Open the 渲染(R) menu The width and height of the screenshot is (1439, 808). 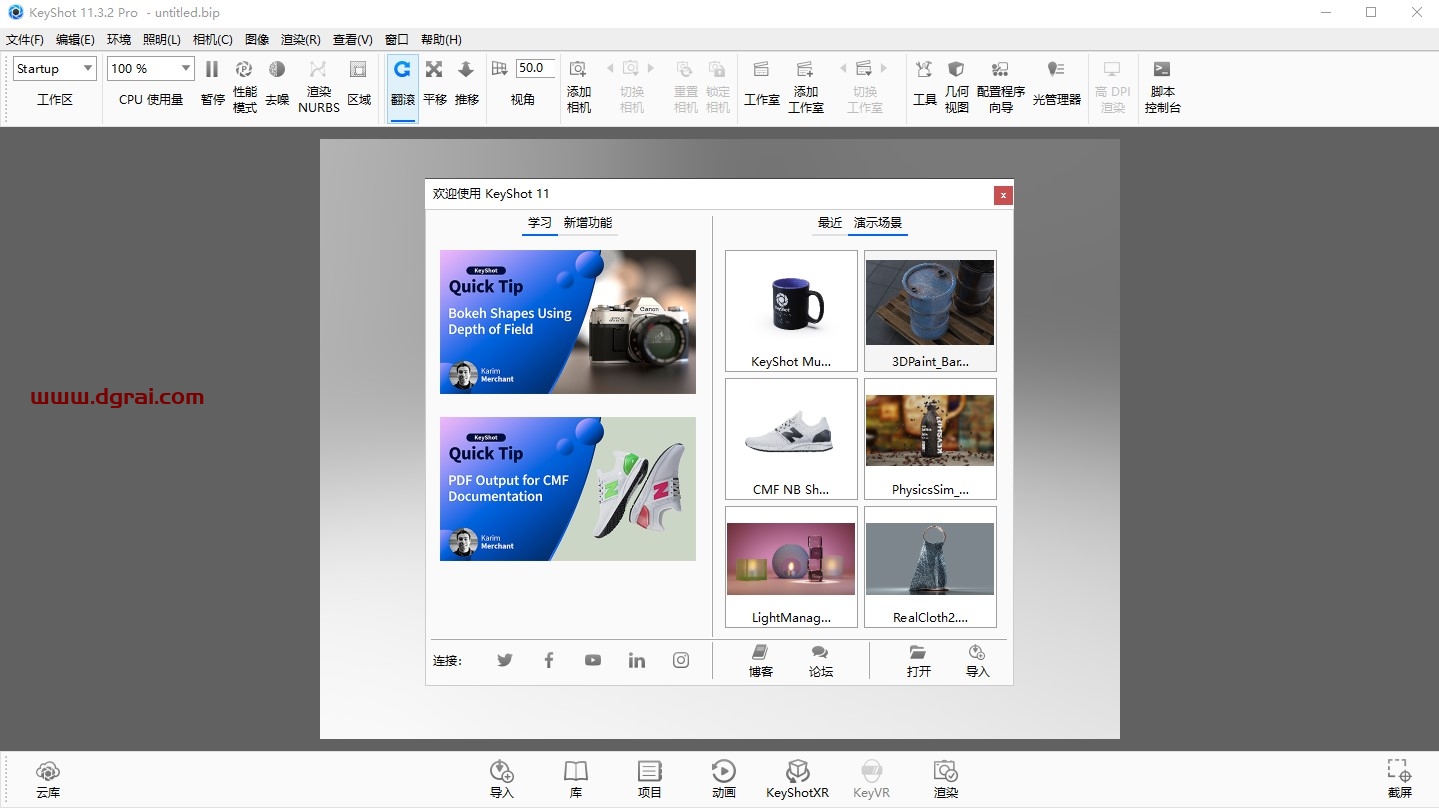[x=299, y=39]
